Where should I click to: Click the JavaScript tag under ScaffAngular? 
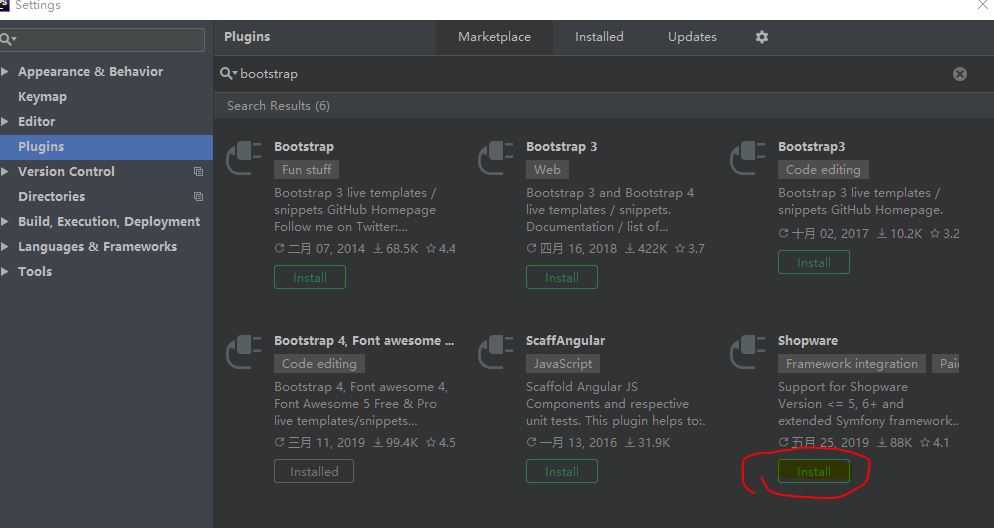(563, 364)
